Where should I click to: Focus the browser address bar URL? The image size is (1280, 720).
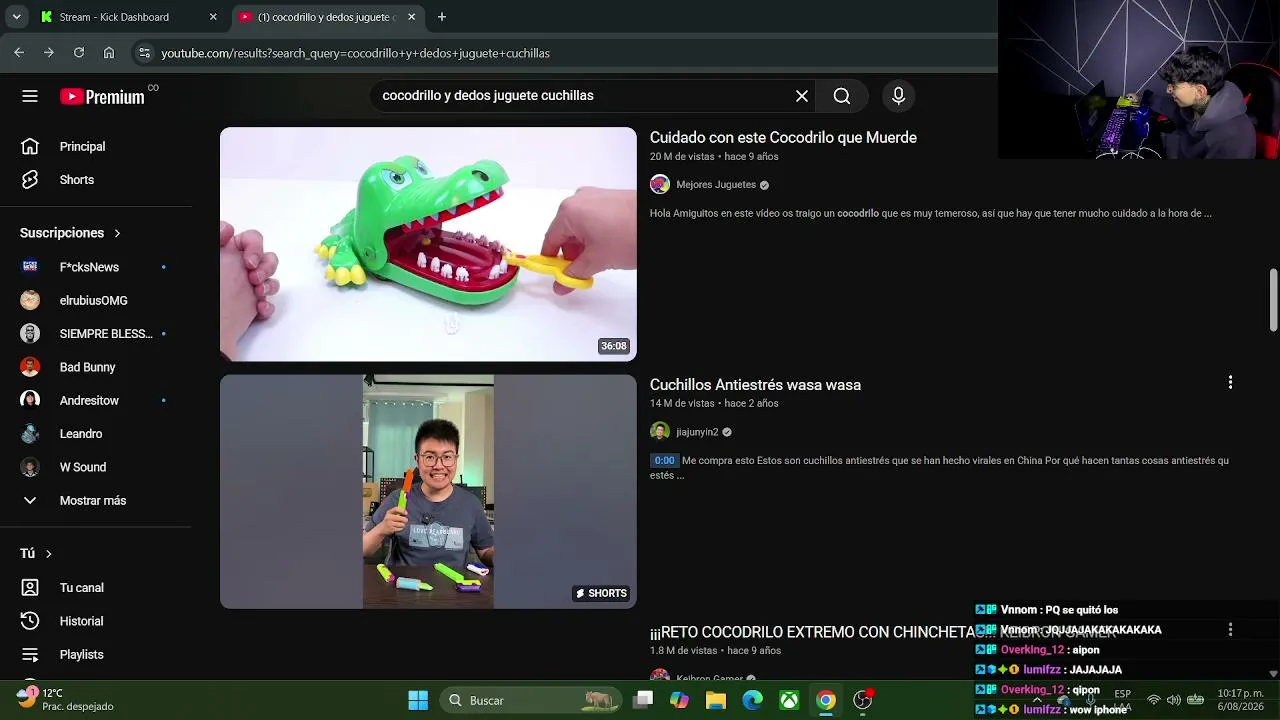pos(355,53)
